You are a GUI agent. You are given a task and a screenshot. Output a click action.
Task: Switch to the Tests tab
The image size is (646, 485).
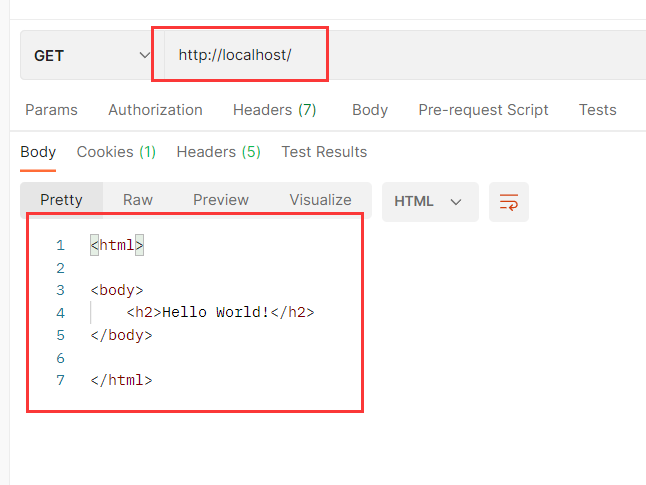pyautogui.click(x=597, y=110)
